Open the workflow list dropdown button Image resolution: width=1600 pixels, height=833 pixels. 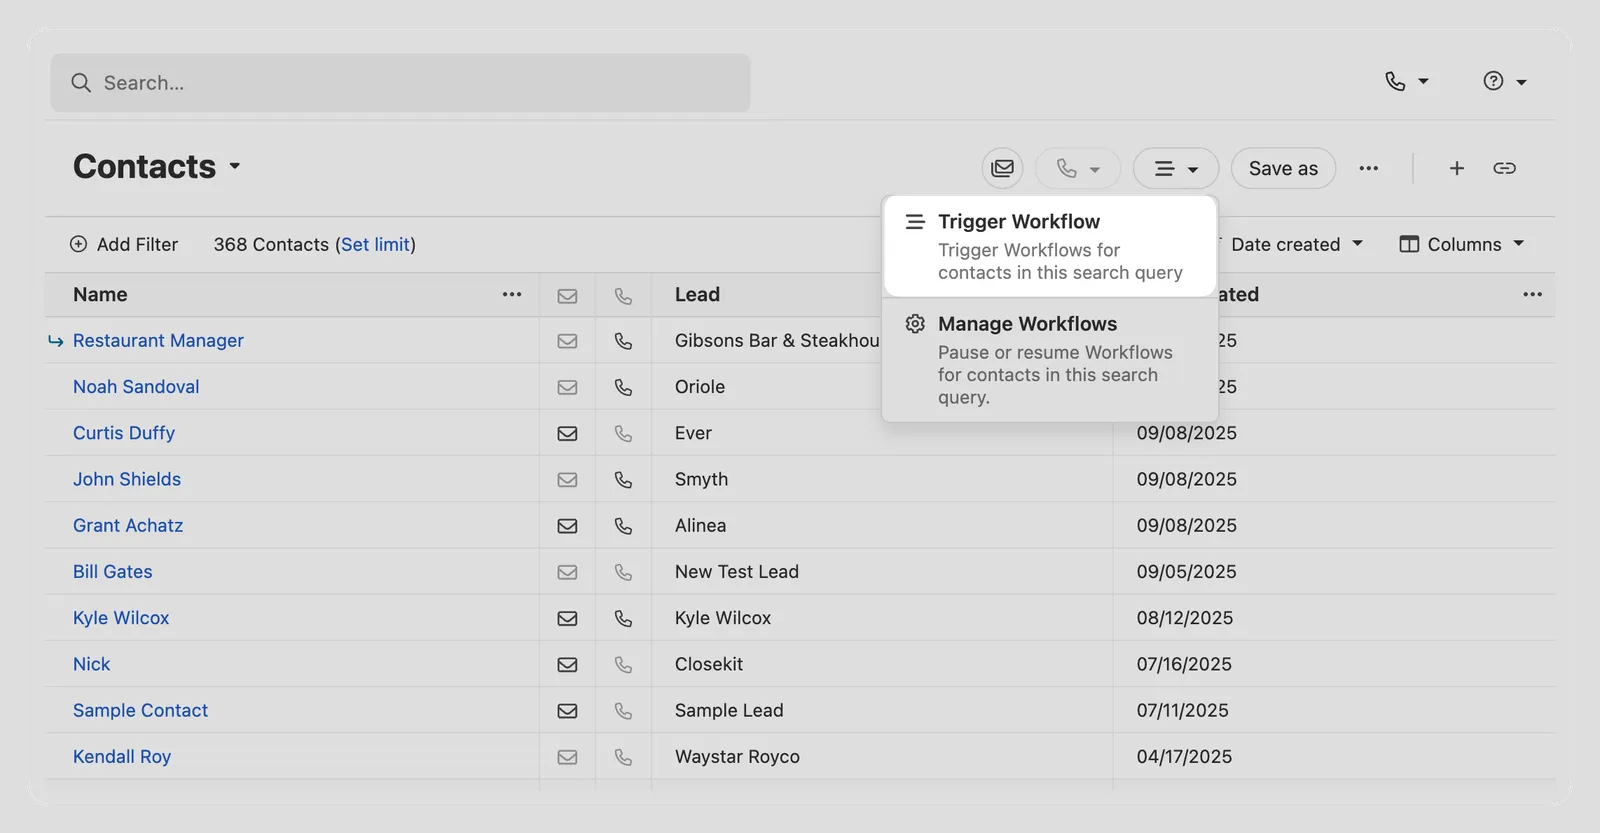[1176, 168]
